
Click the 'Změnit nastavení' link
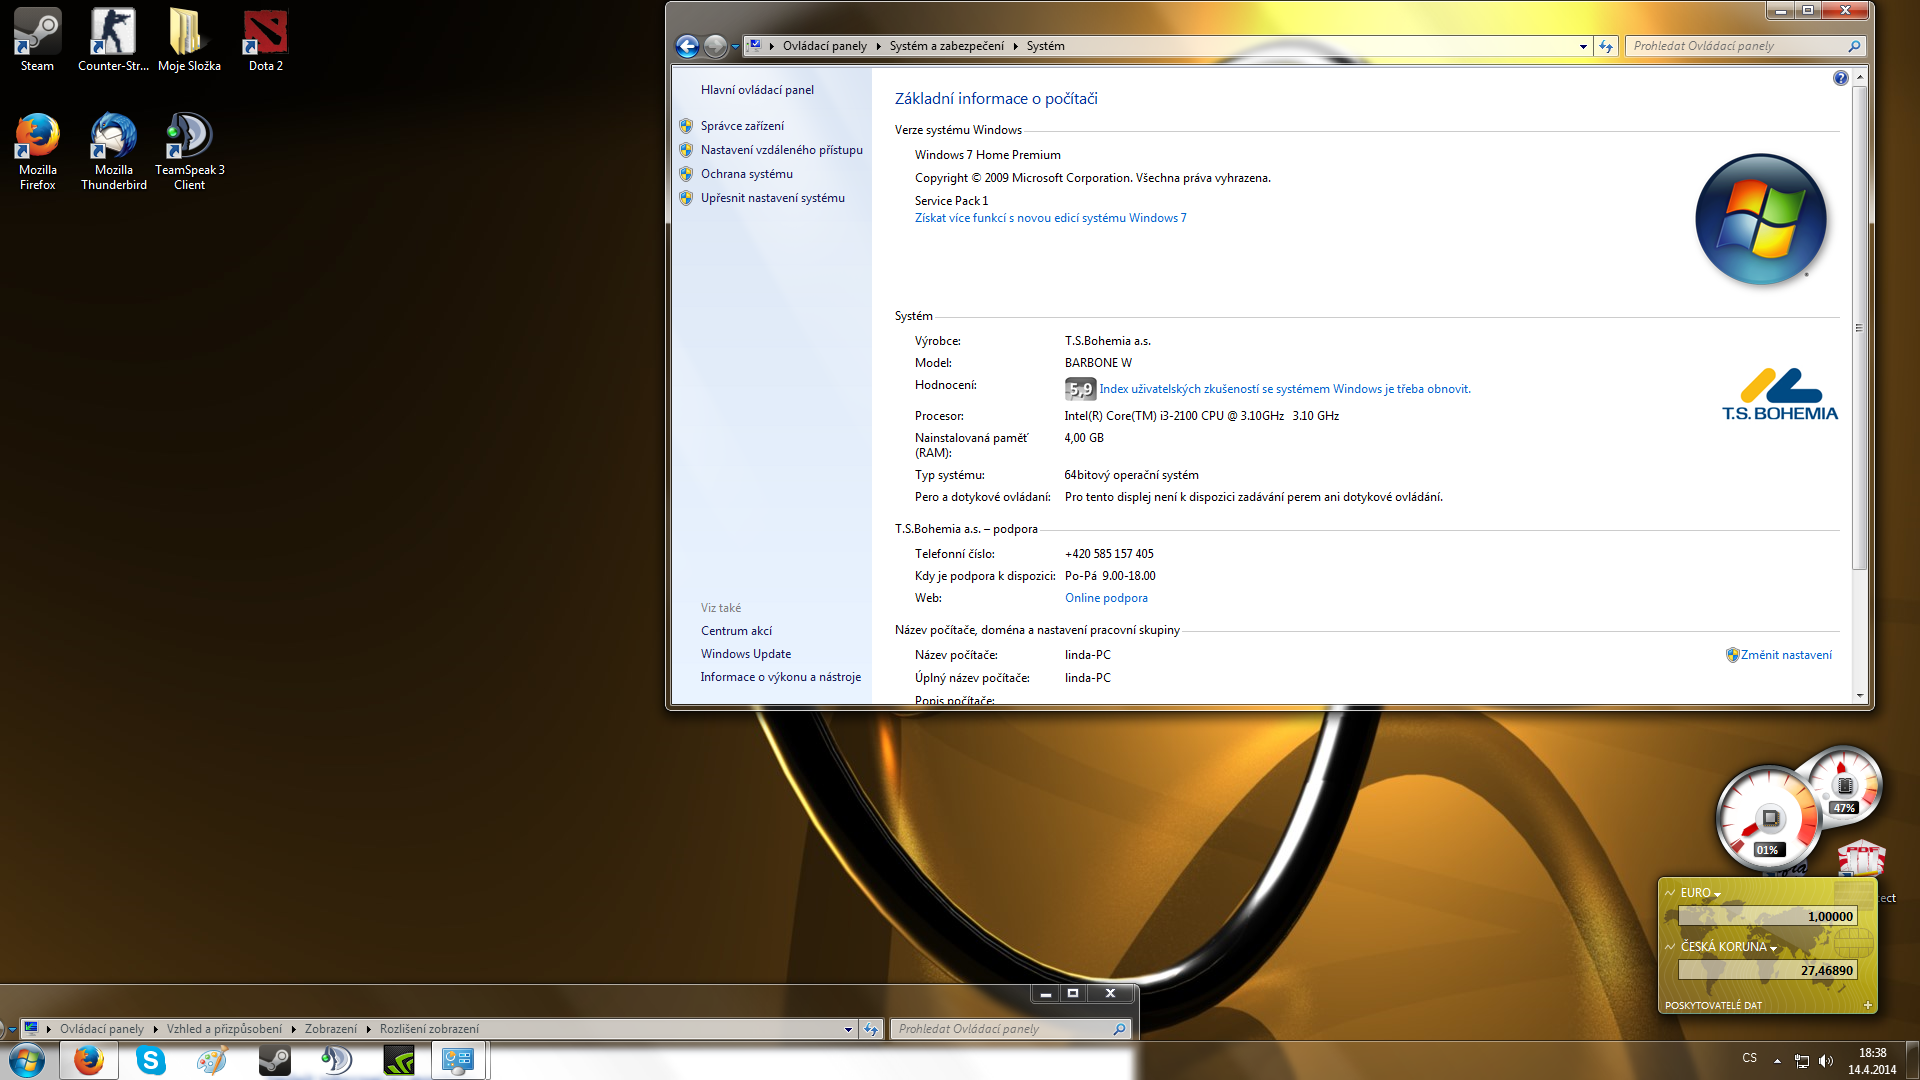1786,655
